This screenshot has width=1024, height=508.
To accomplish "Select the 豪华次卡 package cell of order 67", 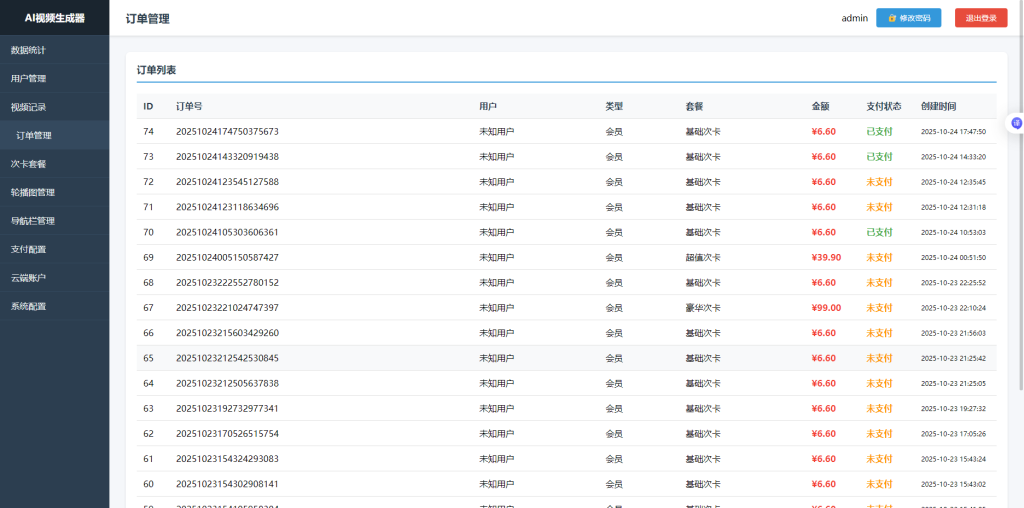I will (702, 308).
